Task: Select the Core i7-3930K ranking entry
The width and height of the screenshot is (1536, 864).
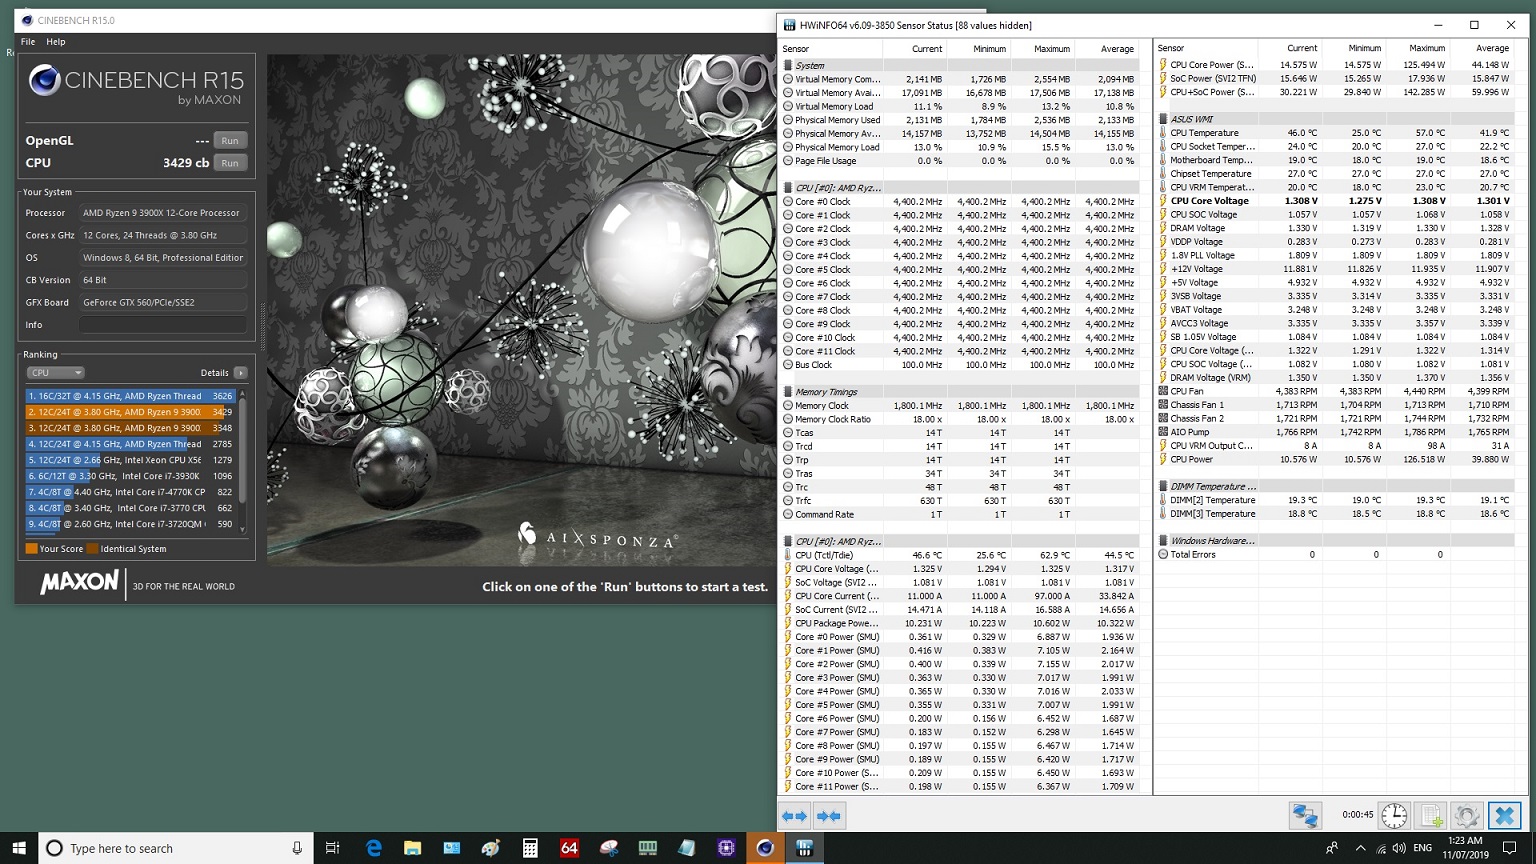Action: (x=130, y=476)
